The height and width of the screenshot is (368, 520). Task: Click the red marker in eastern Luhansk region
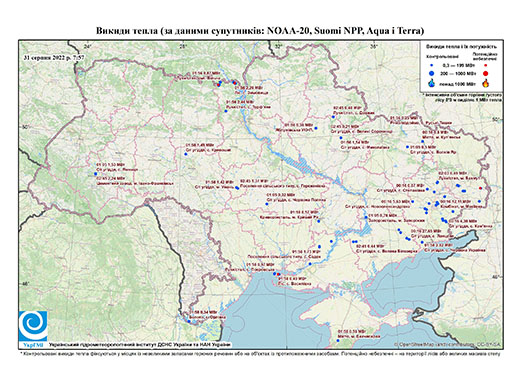pos(480,188)
